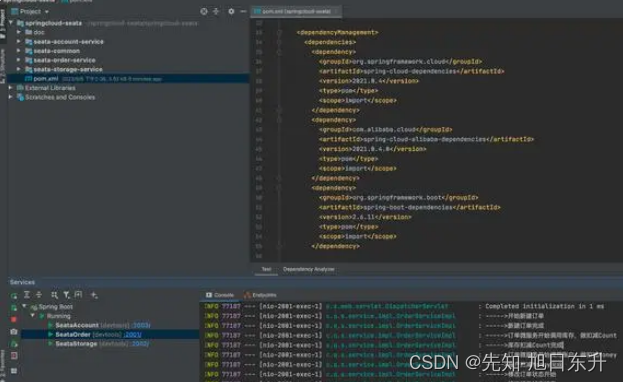Click the Structure vertical side tab
The height and width of the screenshot is (382, 623).
pos(3,66)
